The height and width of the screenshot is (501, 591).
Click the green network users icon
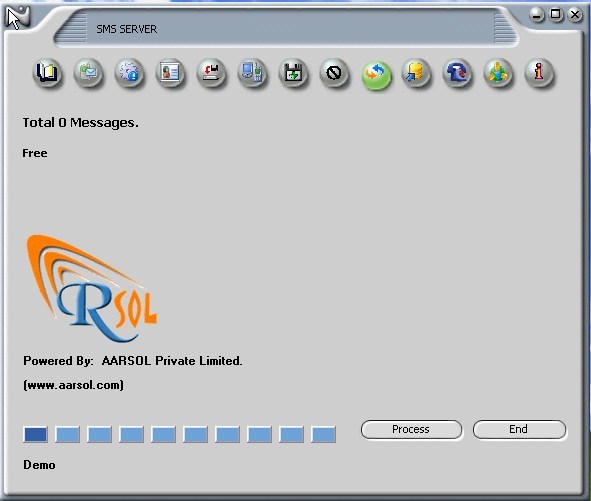tap(498, 73)
